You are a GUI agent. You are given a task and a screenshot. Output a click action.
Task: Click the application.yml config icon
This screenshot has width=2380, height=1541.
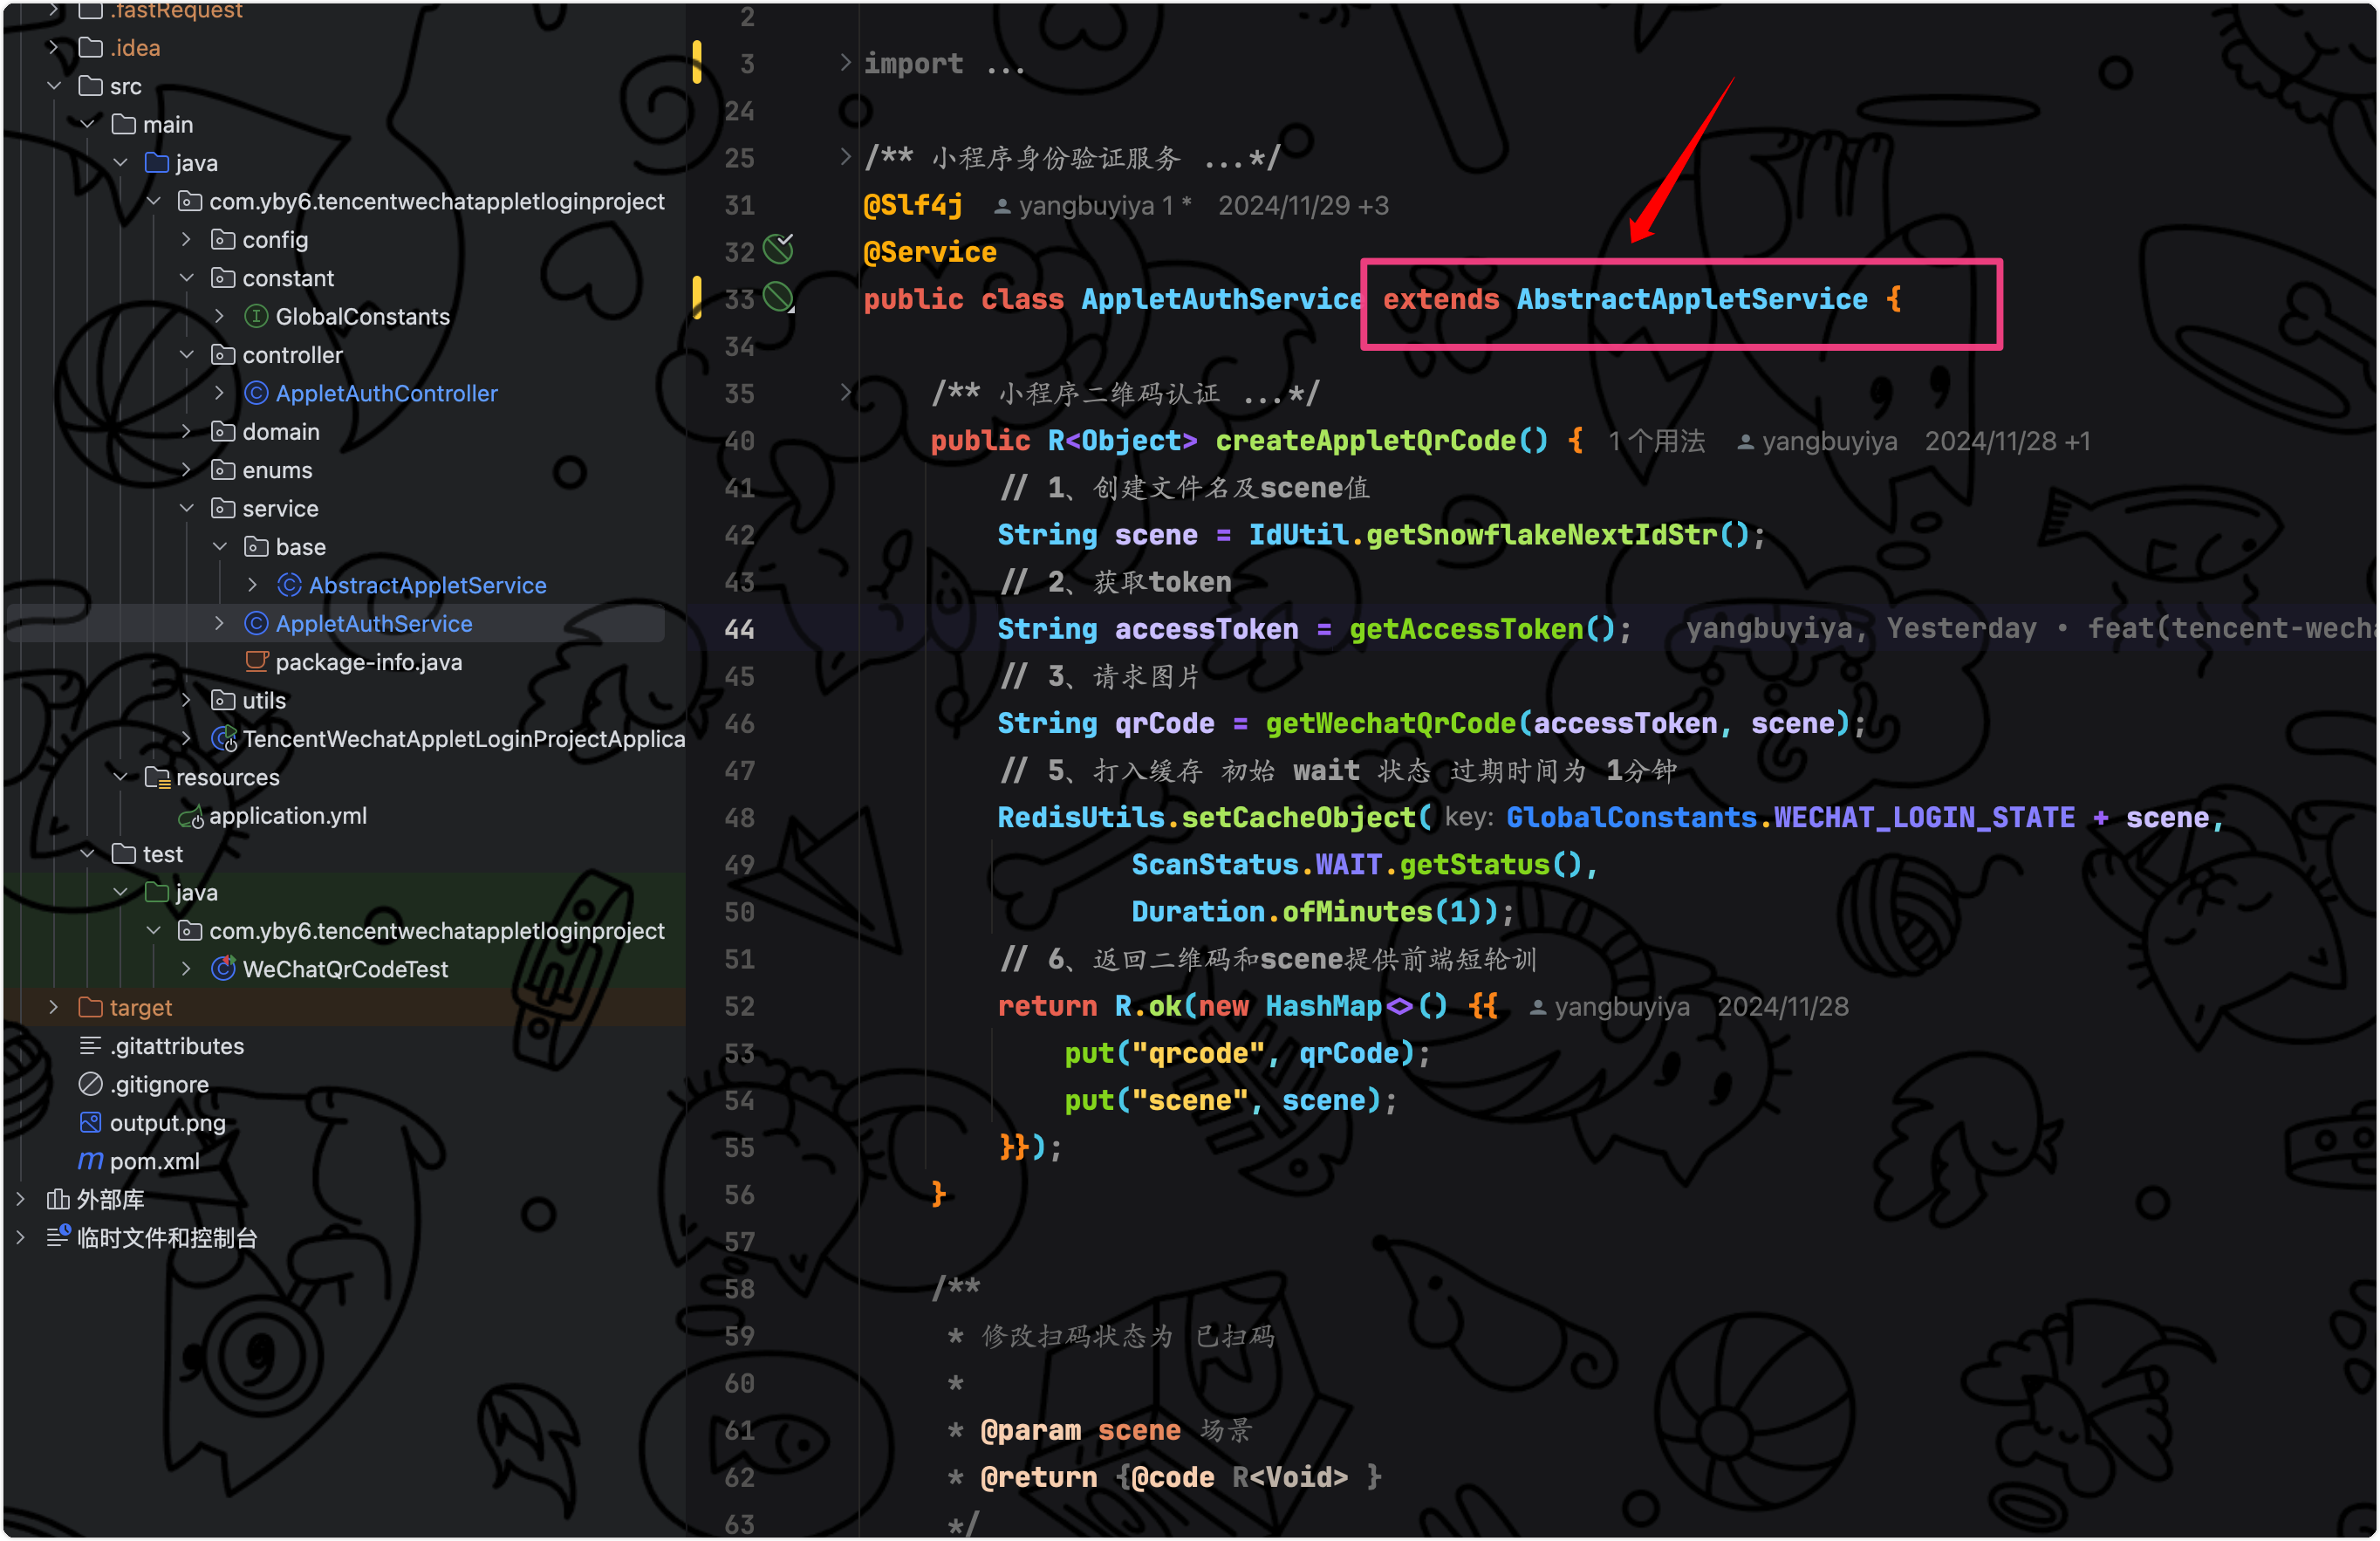(191, 816)
